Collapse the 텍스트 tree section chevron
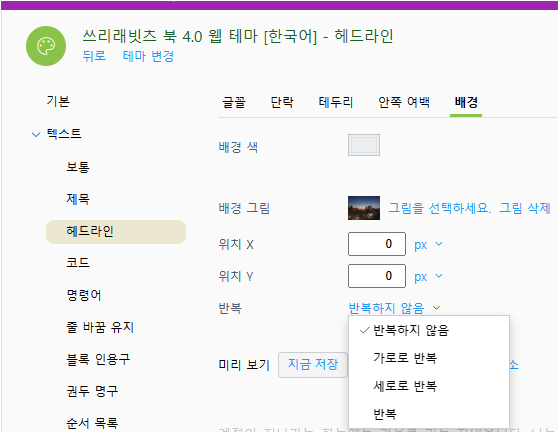This screenshot has width=559, height=433. (36, 135)
